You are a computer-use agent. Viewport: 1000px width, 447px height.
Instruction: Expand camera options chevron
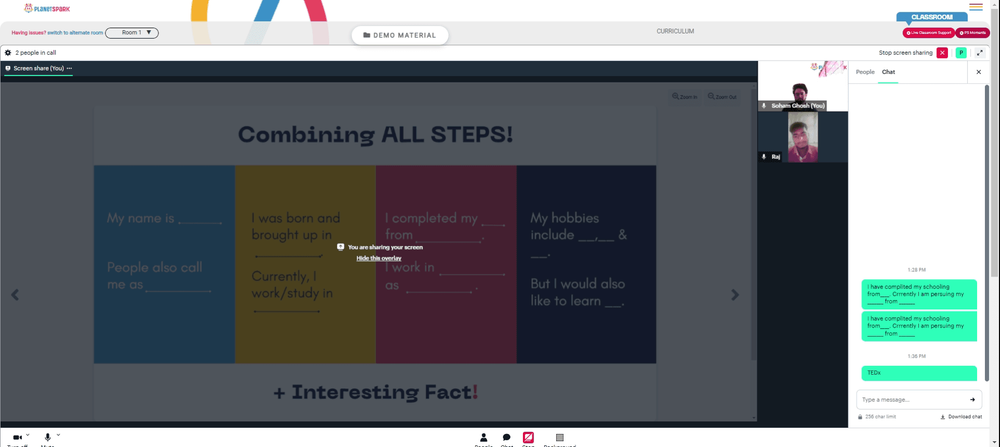pos(28,435)
